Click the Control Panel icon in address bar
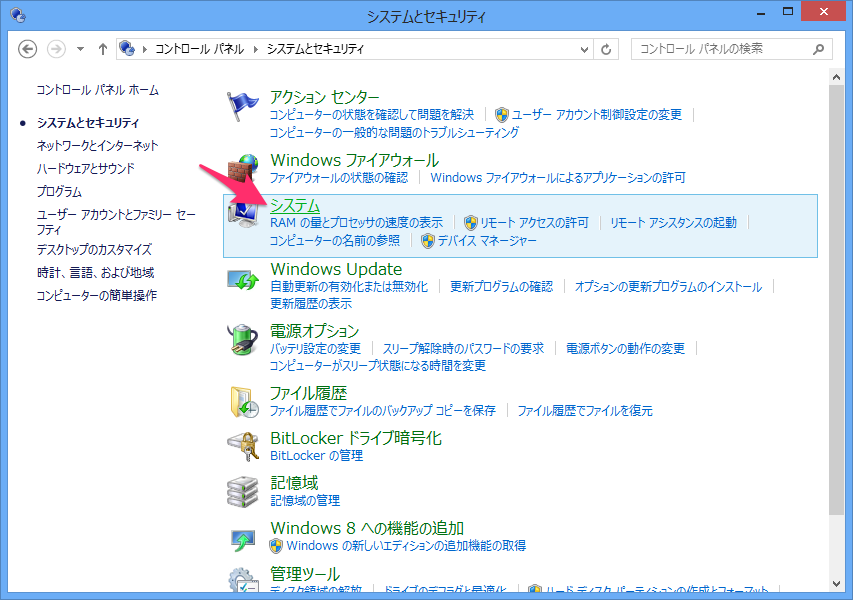This screenshot has width=853, height=600. pos(127,48)
